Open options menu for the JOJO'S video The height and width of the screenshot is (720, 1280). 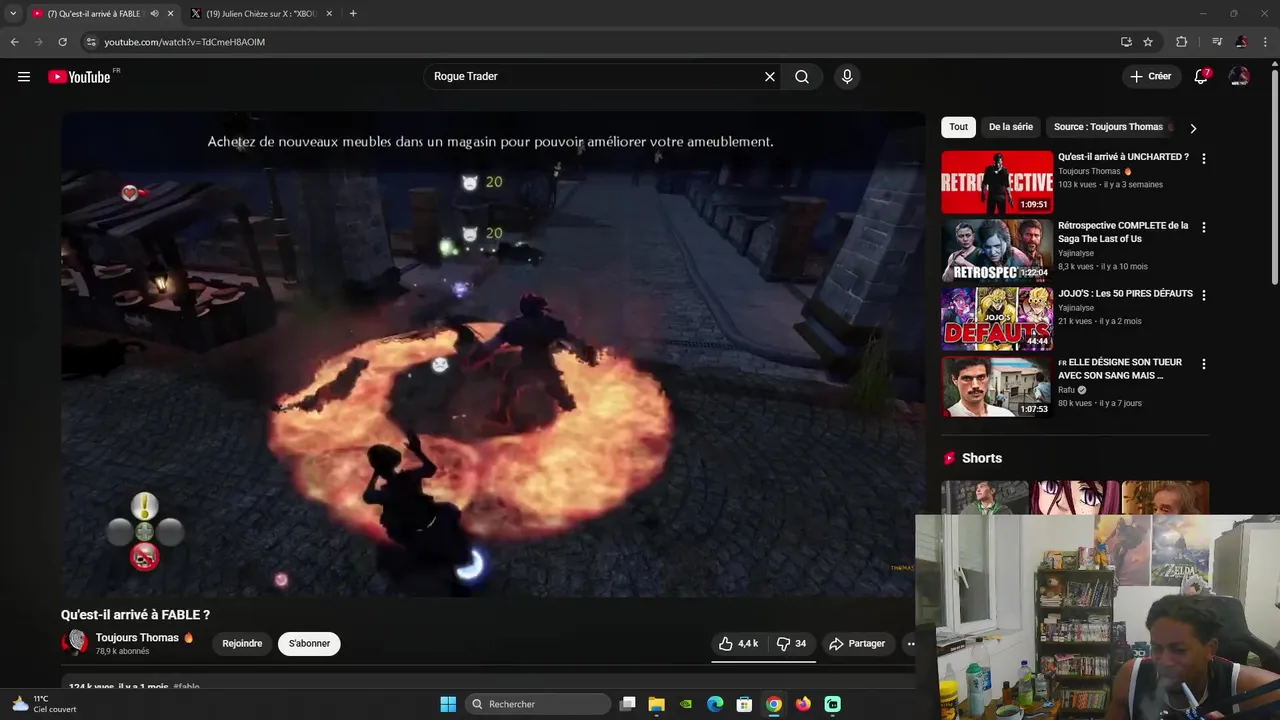coord(1203,295)
